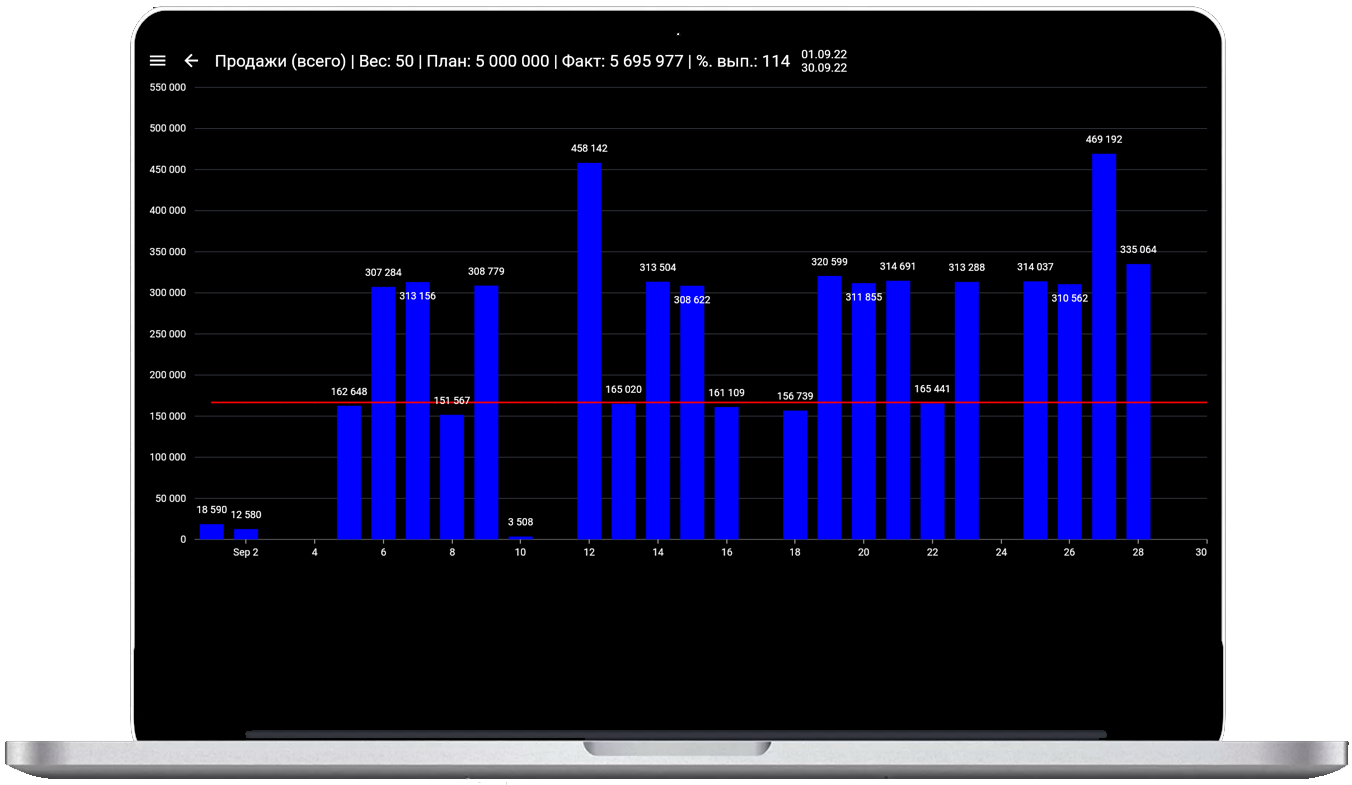Select the bar with value 162 648
This screenshot has height=785, width=1352.
click(x=349, y=472)
